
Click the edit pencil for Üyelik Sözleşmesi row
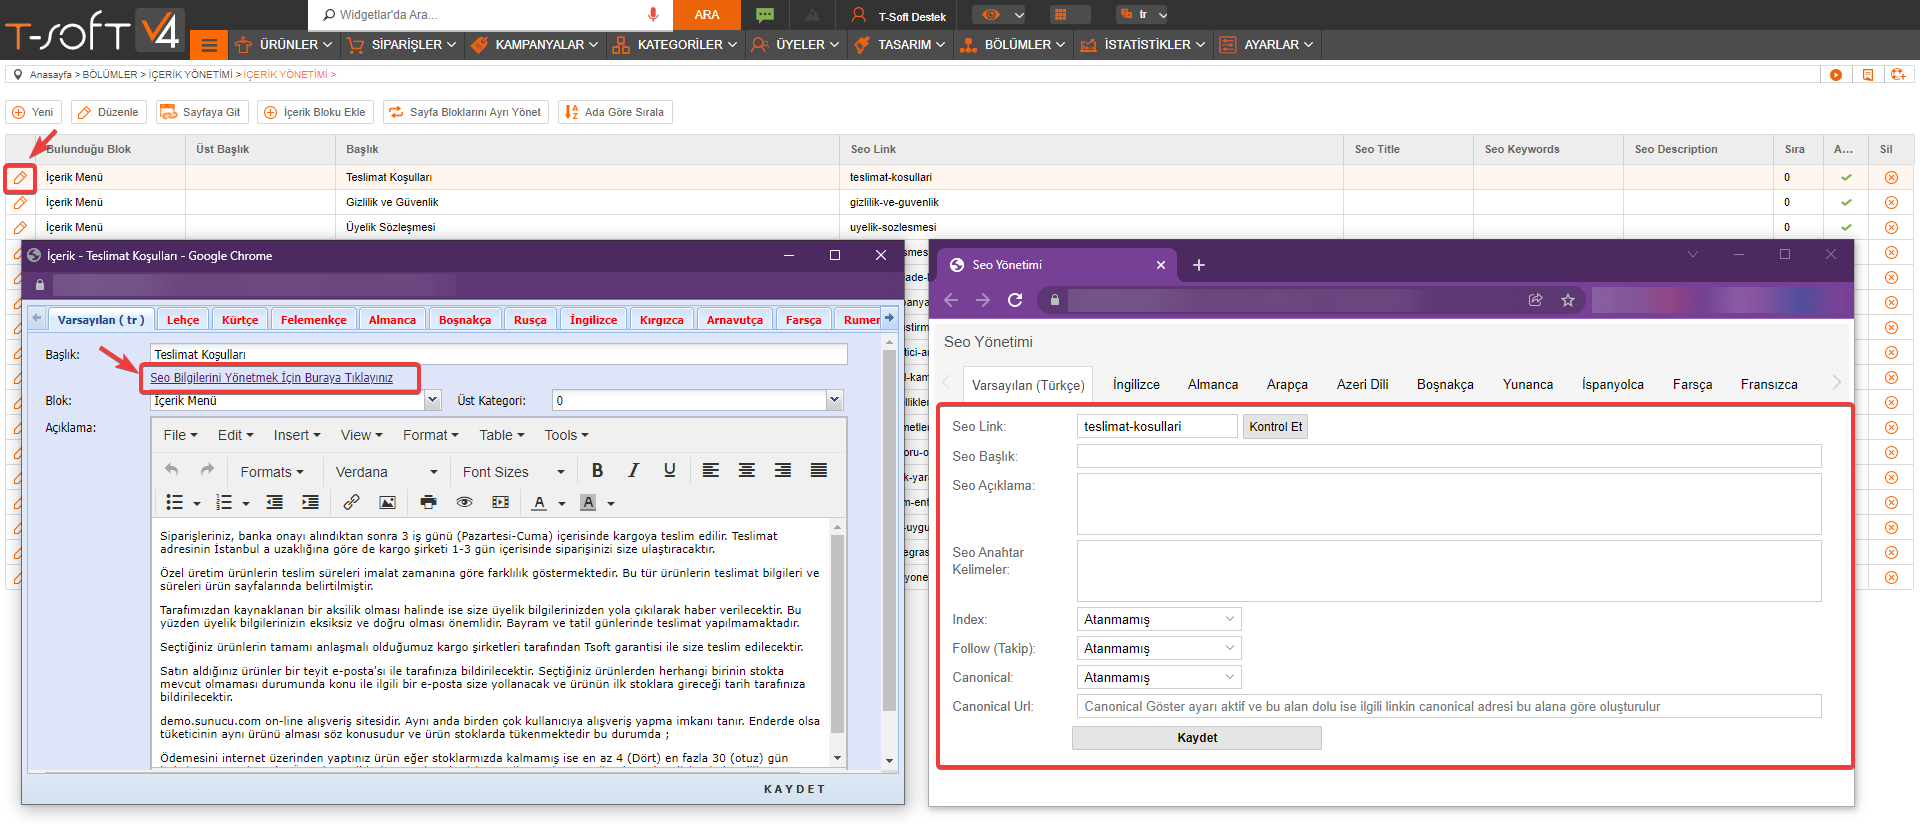[x=20, y=227]
